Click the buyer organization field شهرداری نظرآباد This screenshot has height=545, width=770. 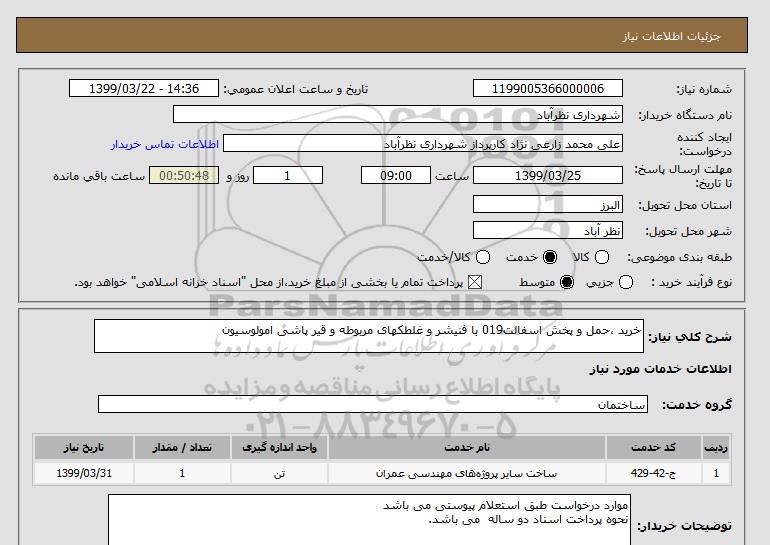pyautogui.click(x=398, y=114)
